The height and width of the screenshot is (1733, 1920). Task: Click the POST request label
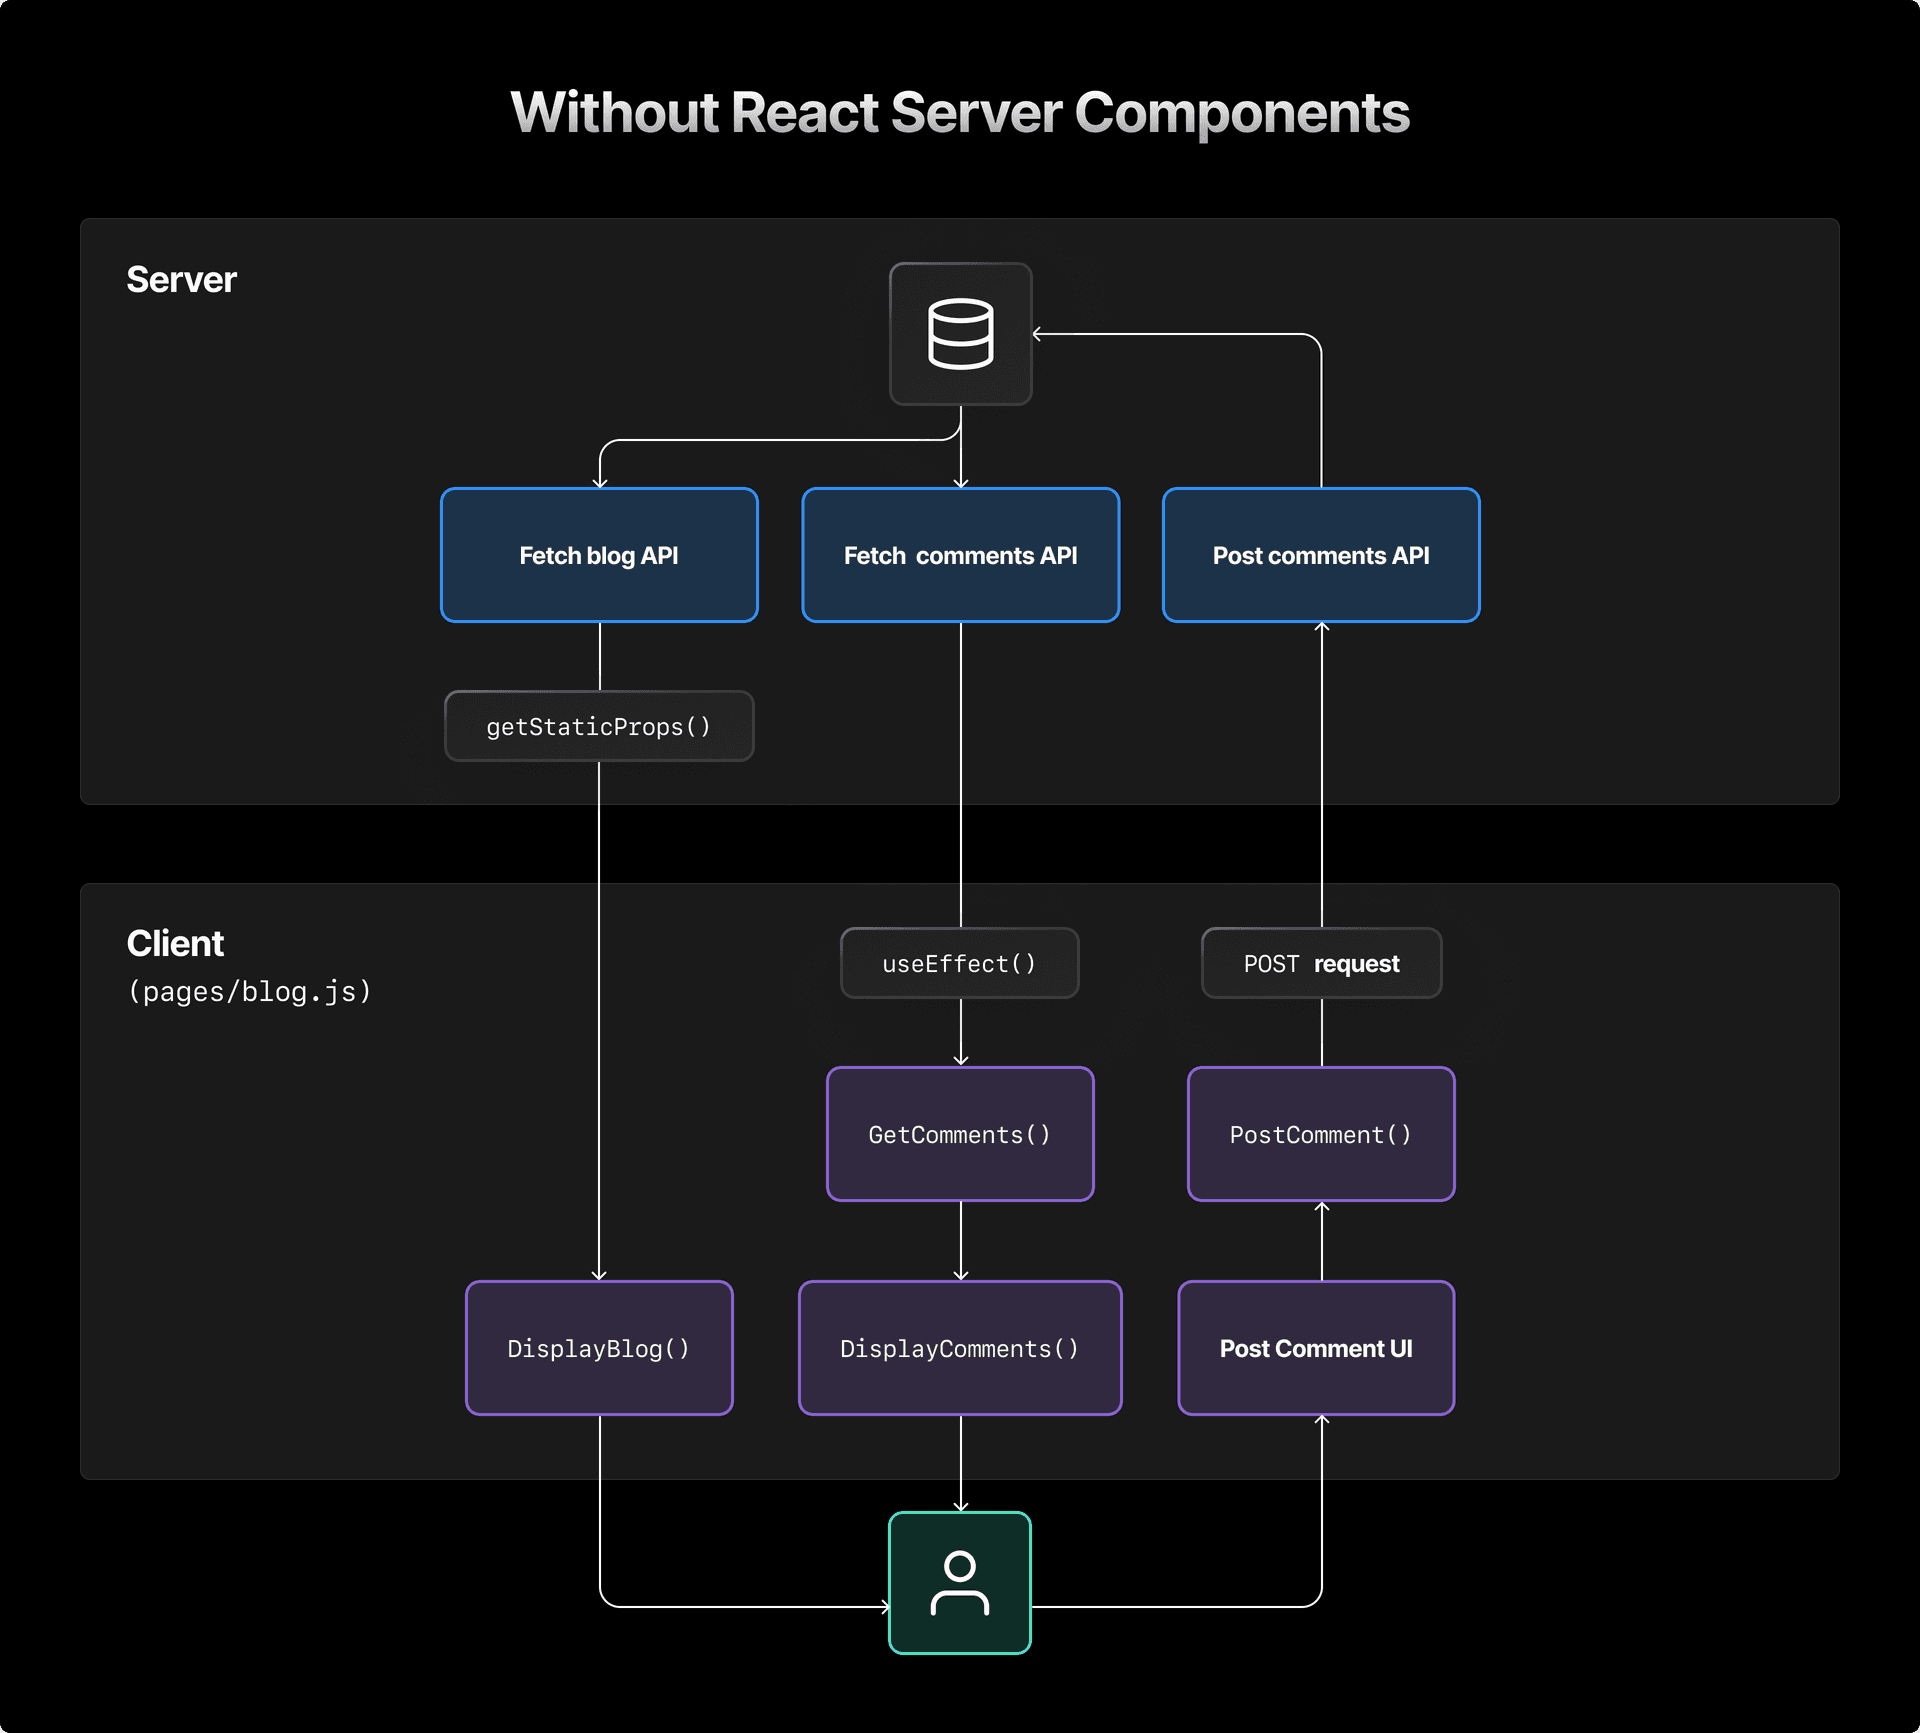[1321, 962]
